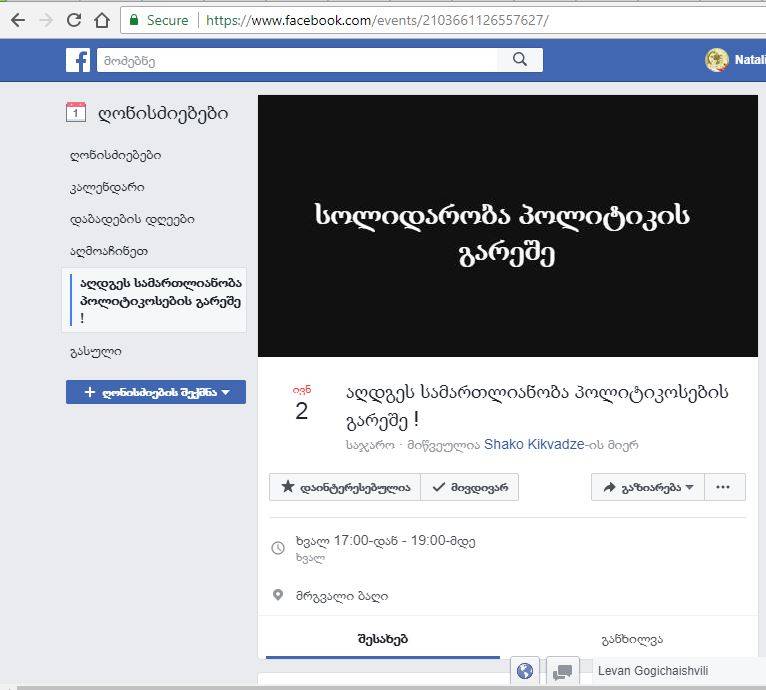Click the event time 17:00 - 19:00 text
This screenshot has height=690, width=766.
(x=385, y=541)
